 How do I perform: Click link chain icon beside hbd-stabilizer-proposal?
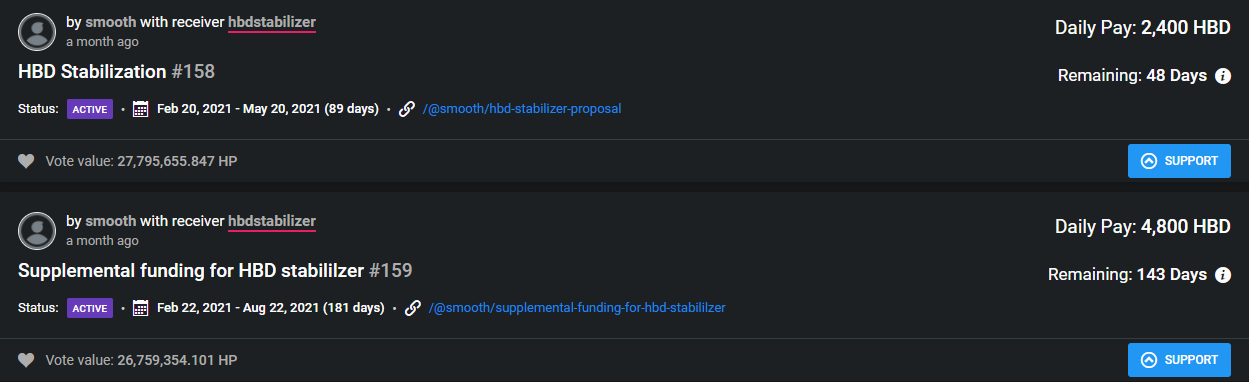point(407,109)
